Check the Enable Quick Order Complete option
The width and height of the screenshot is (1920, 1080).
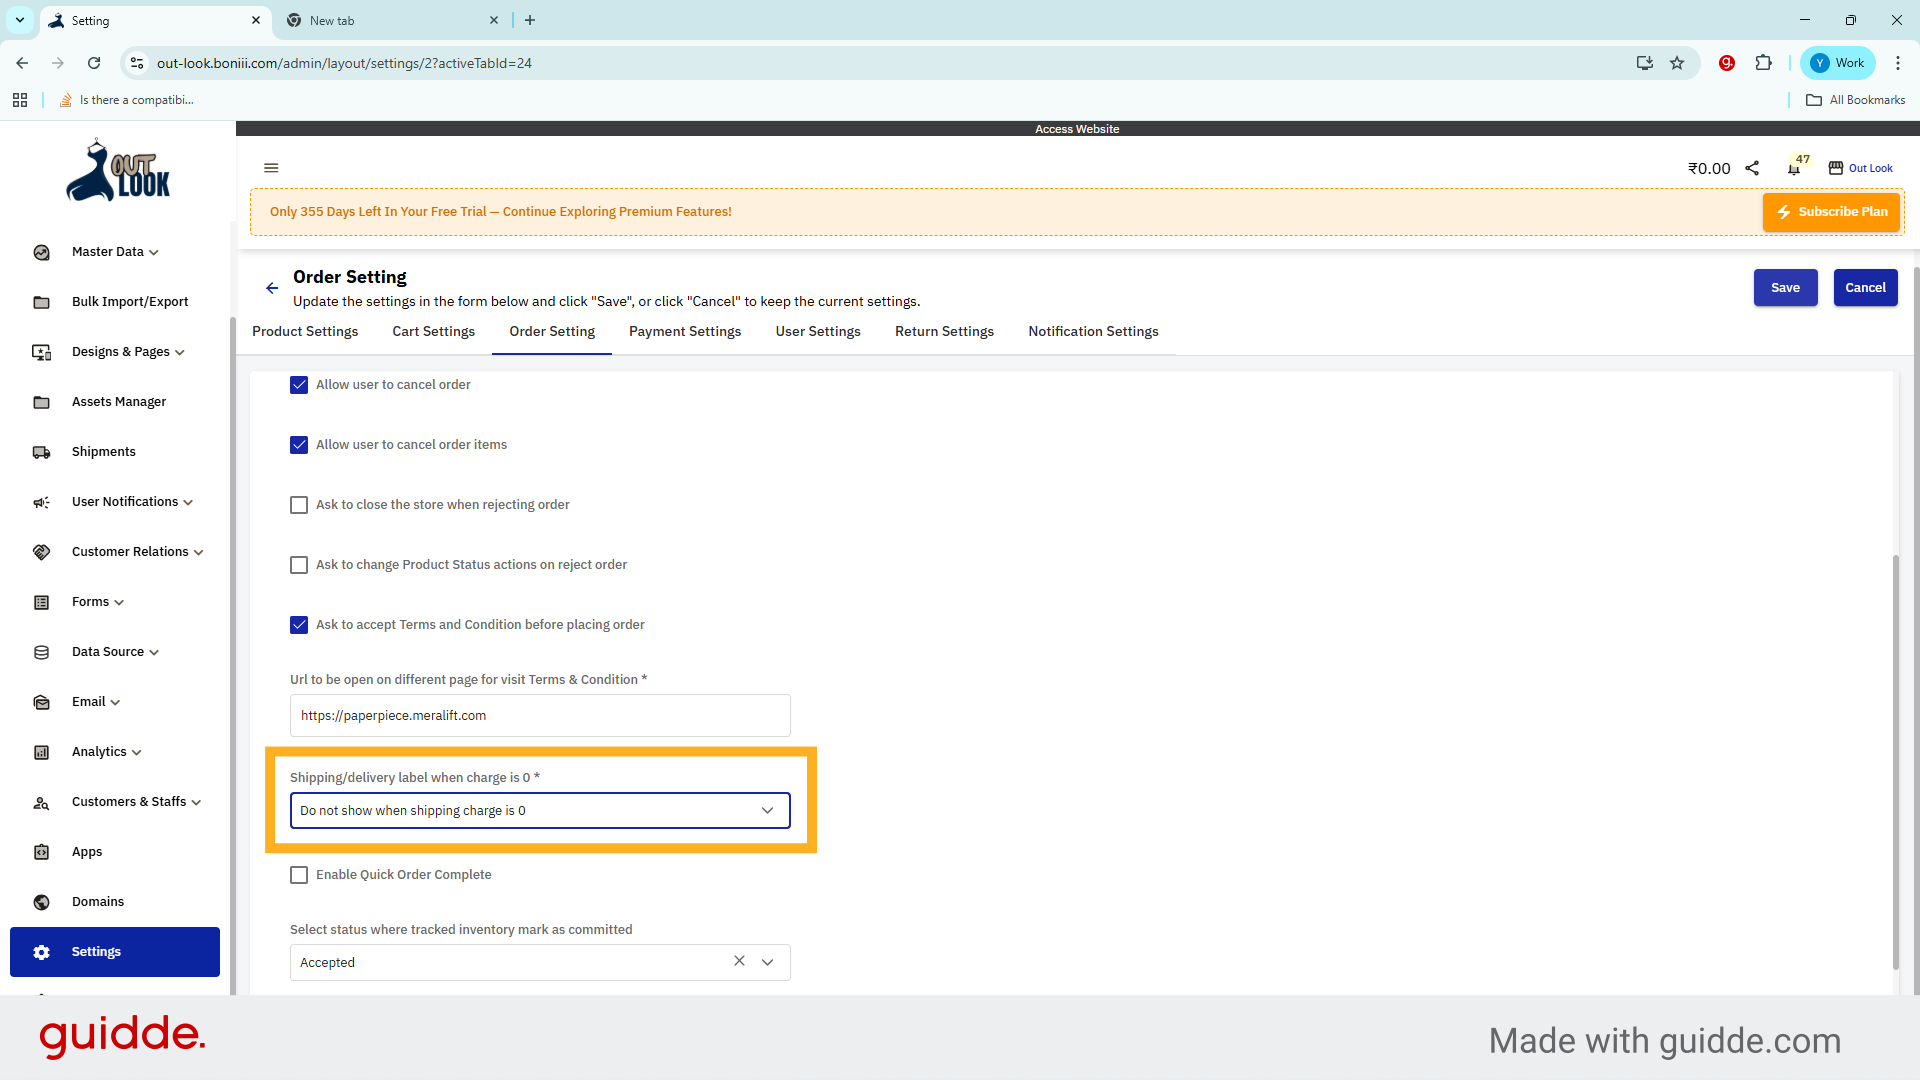point(298,874)
